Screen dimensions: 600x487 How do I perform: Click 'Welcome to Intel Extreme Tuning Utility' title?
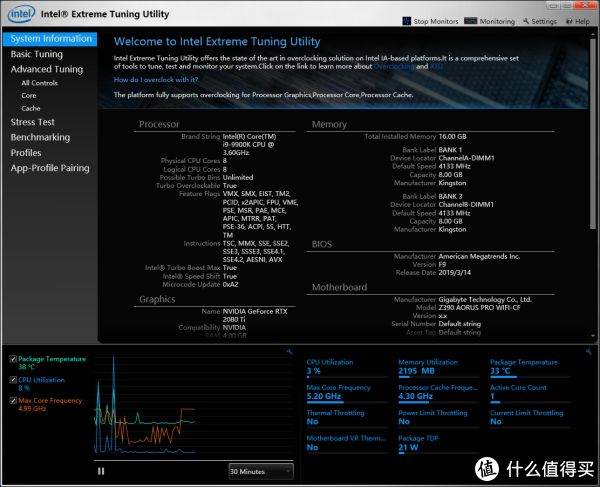[x=217, y=41]
